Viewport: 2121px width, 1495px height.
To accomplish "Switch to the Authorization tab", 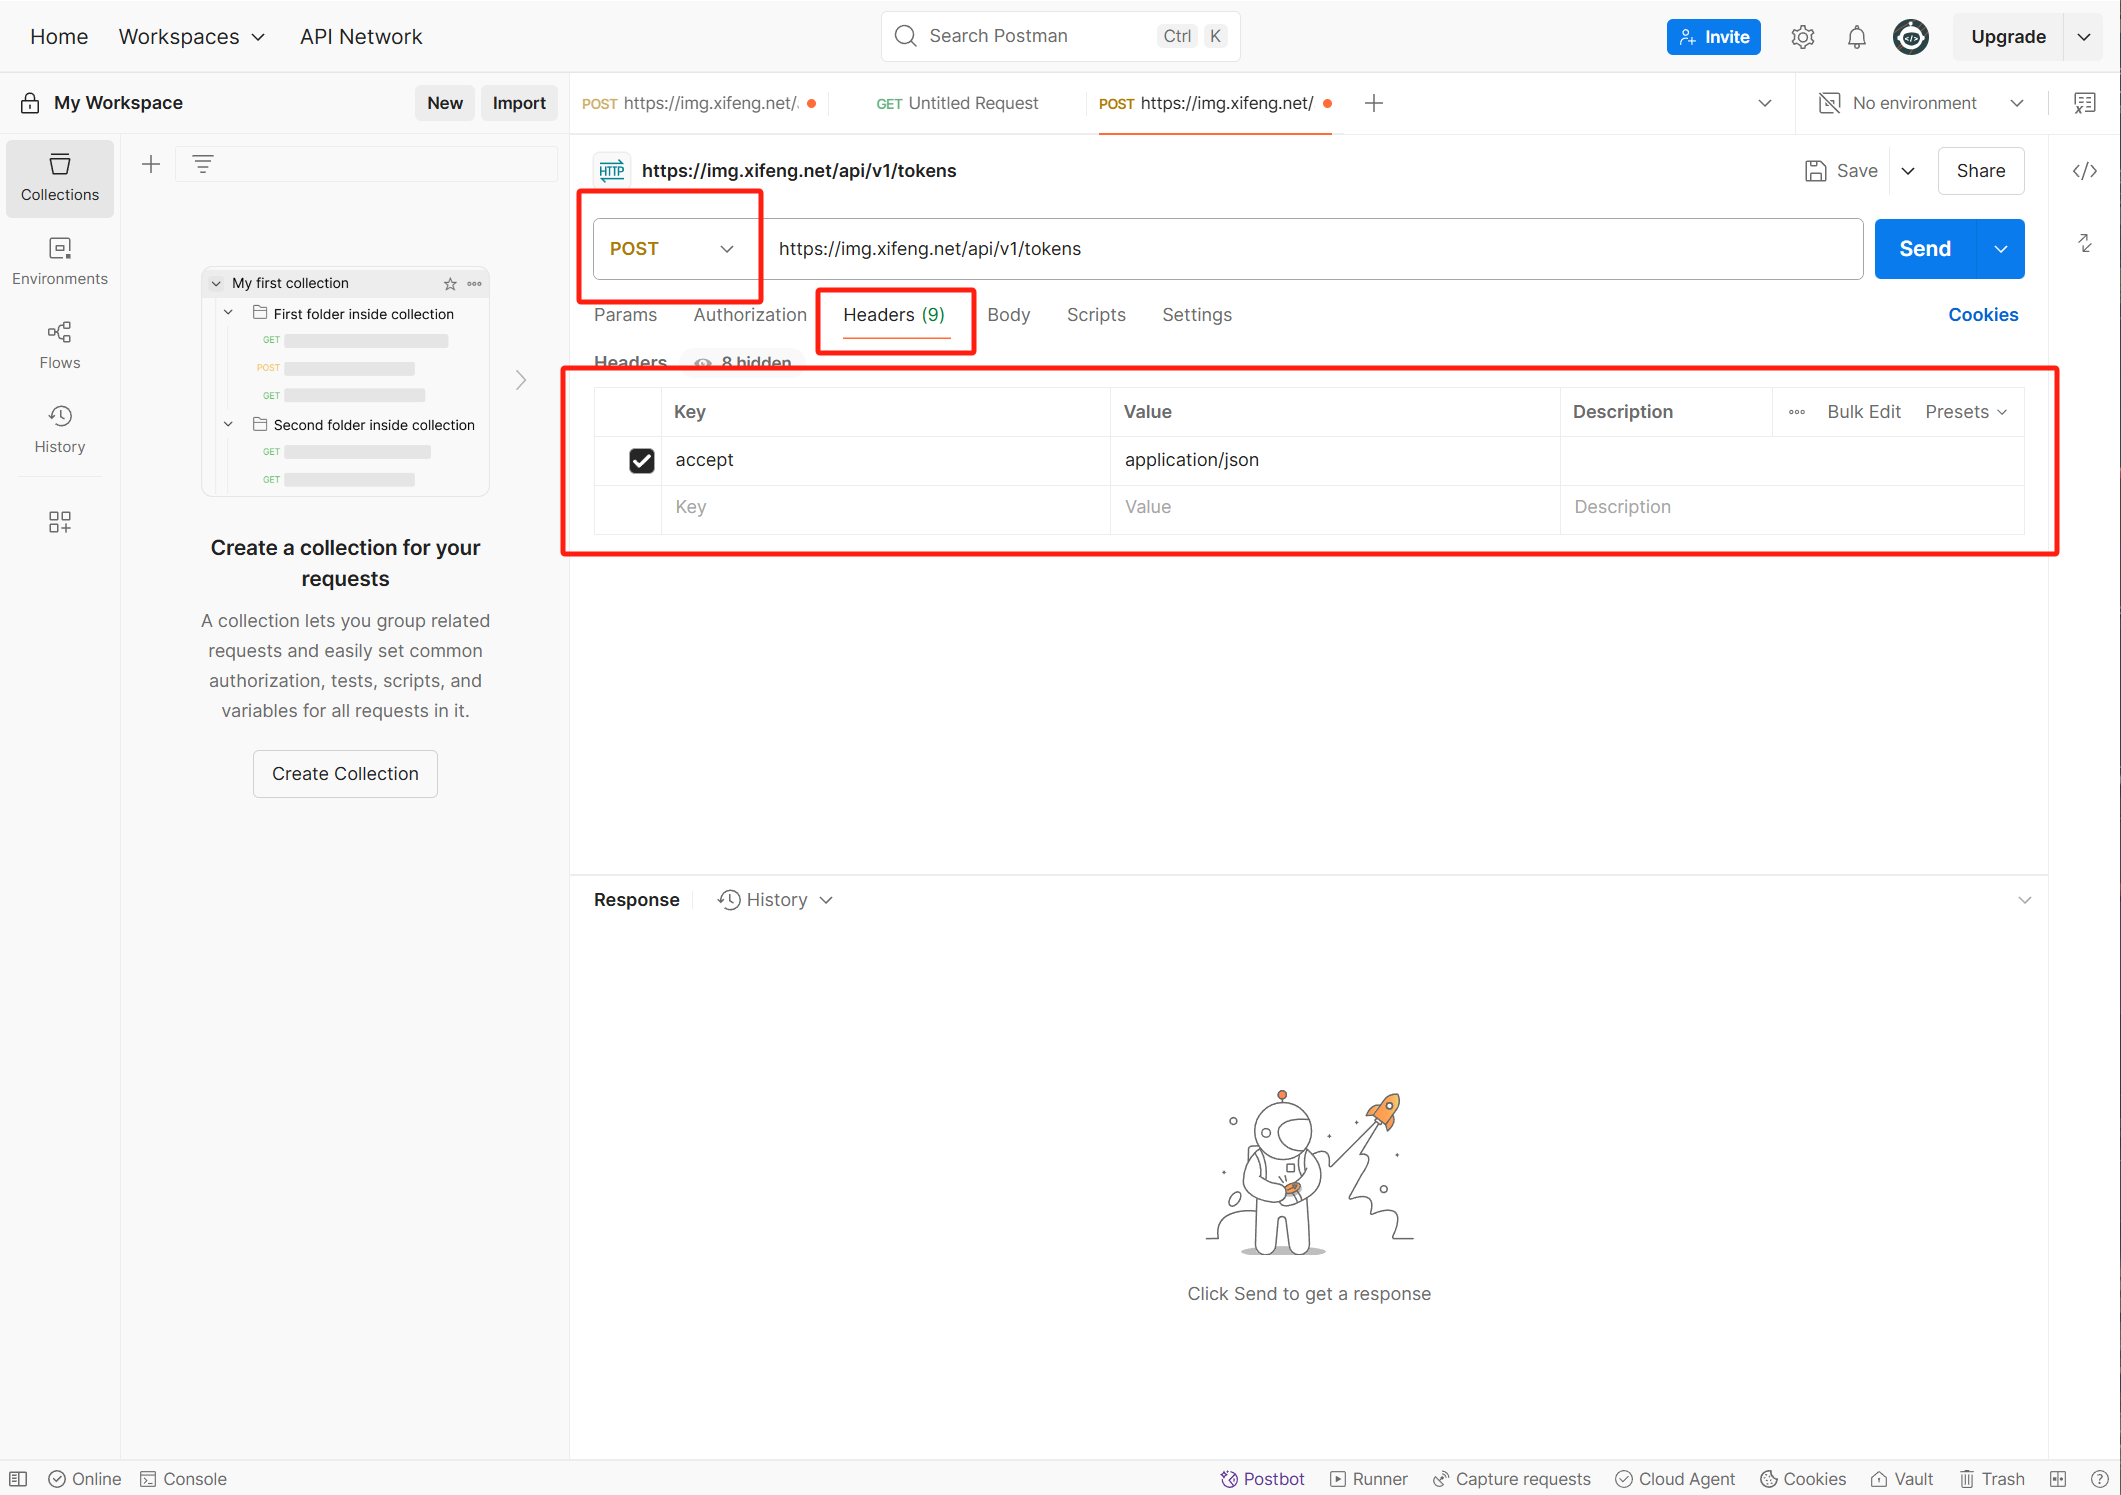I will [749, 315].
